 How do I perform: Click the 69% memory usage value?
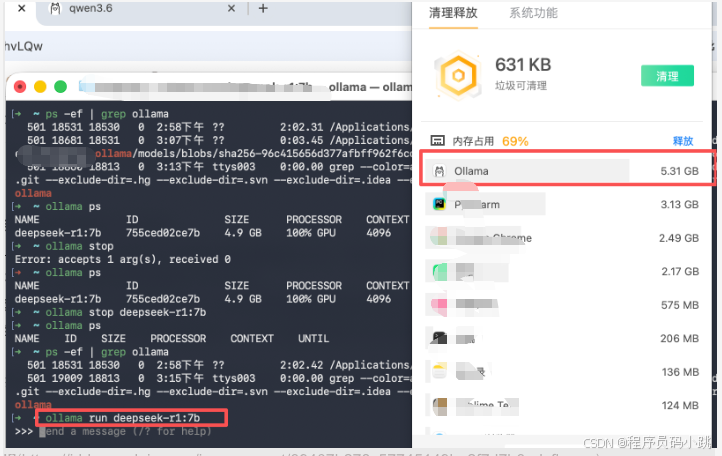coord(515,141)
